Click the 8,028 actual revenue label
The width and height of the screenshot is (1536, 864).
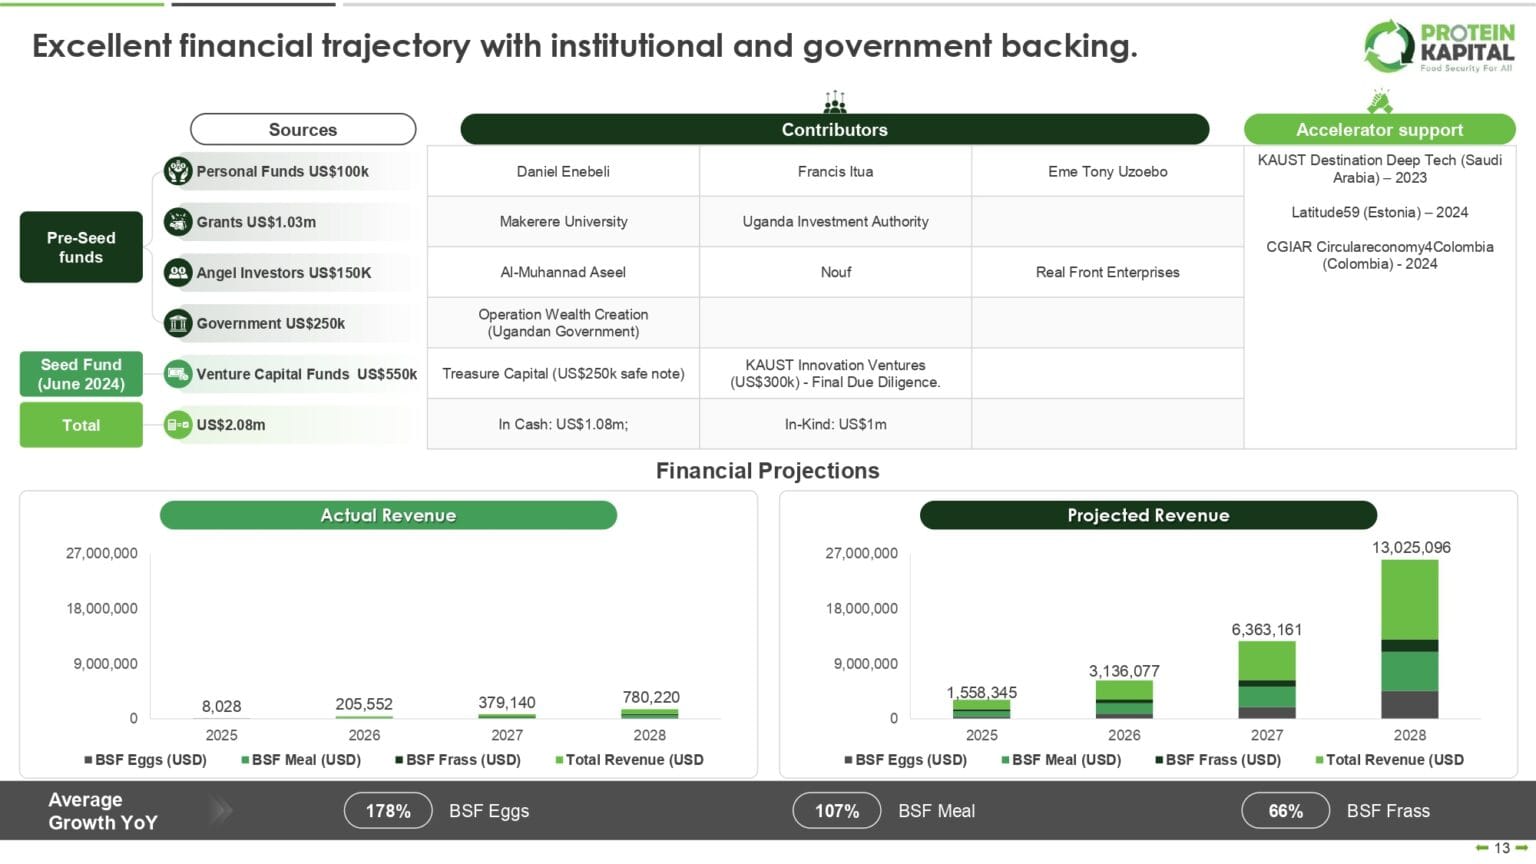coord(221,706)
